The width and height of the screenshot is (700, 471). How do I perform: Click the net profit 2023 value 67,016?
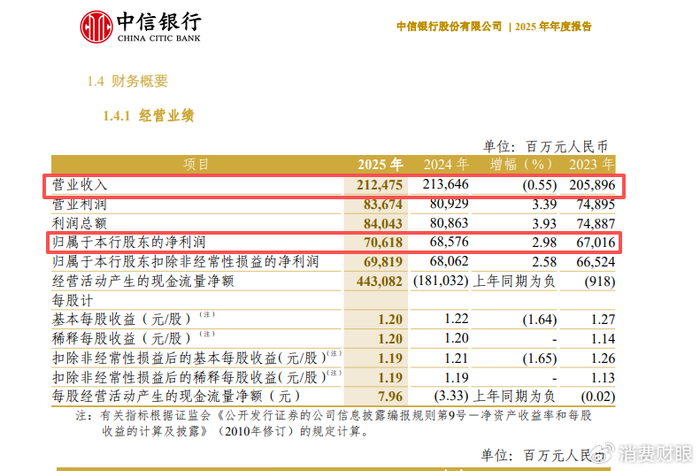pos(596,242)
